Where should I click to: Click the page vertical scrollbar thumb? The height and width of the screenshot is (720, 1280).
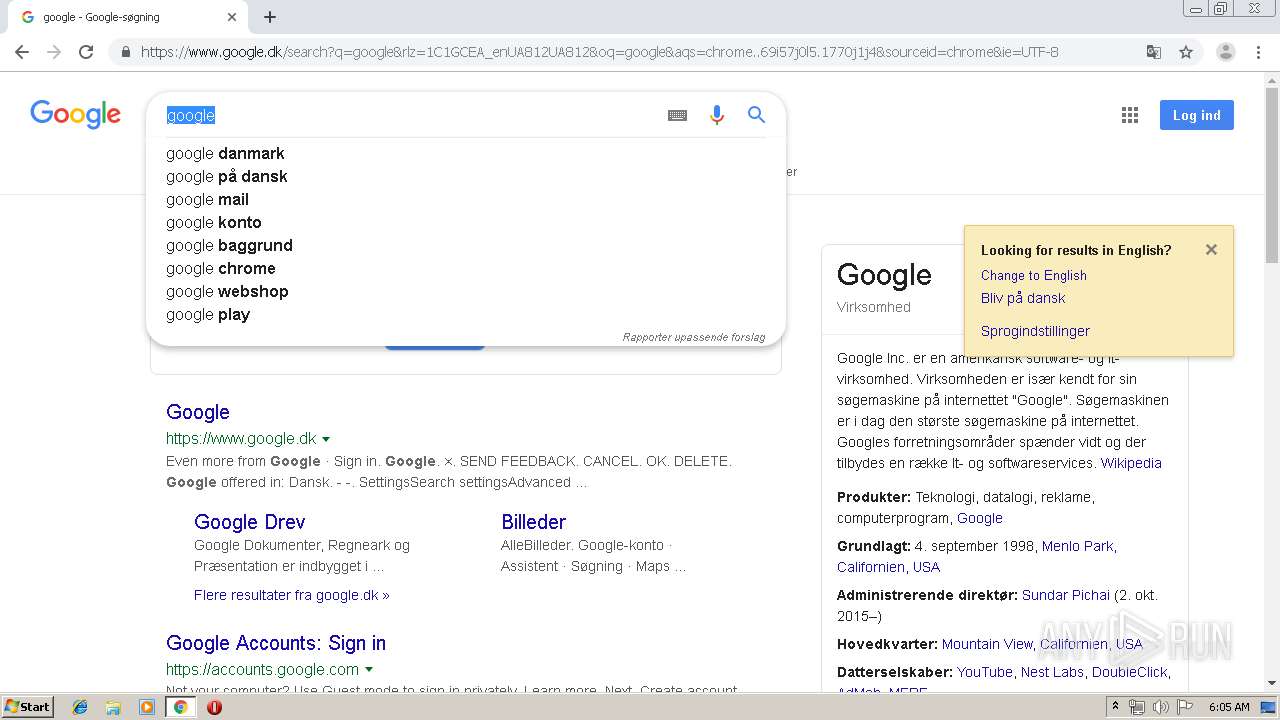1272,176
